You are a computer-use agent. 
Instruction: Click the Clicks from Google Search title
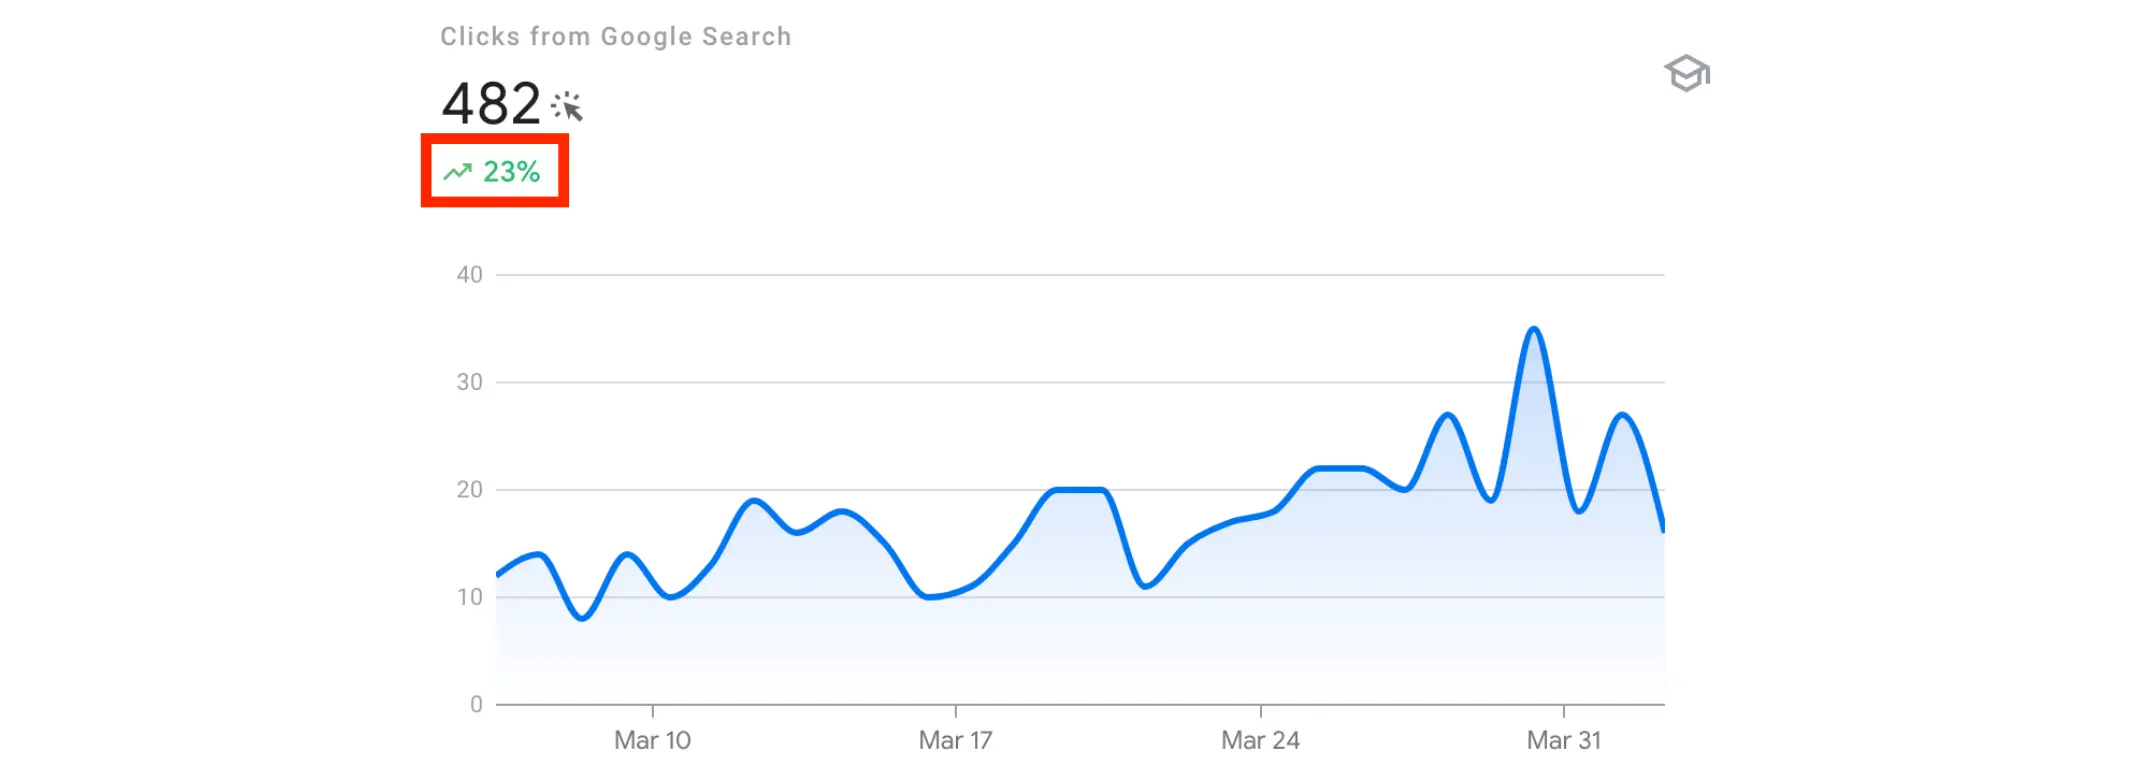click(616, 37)
